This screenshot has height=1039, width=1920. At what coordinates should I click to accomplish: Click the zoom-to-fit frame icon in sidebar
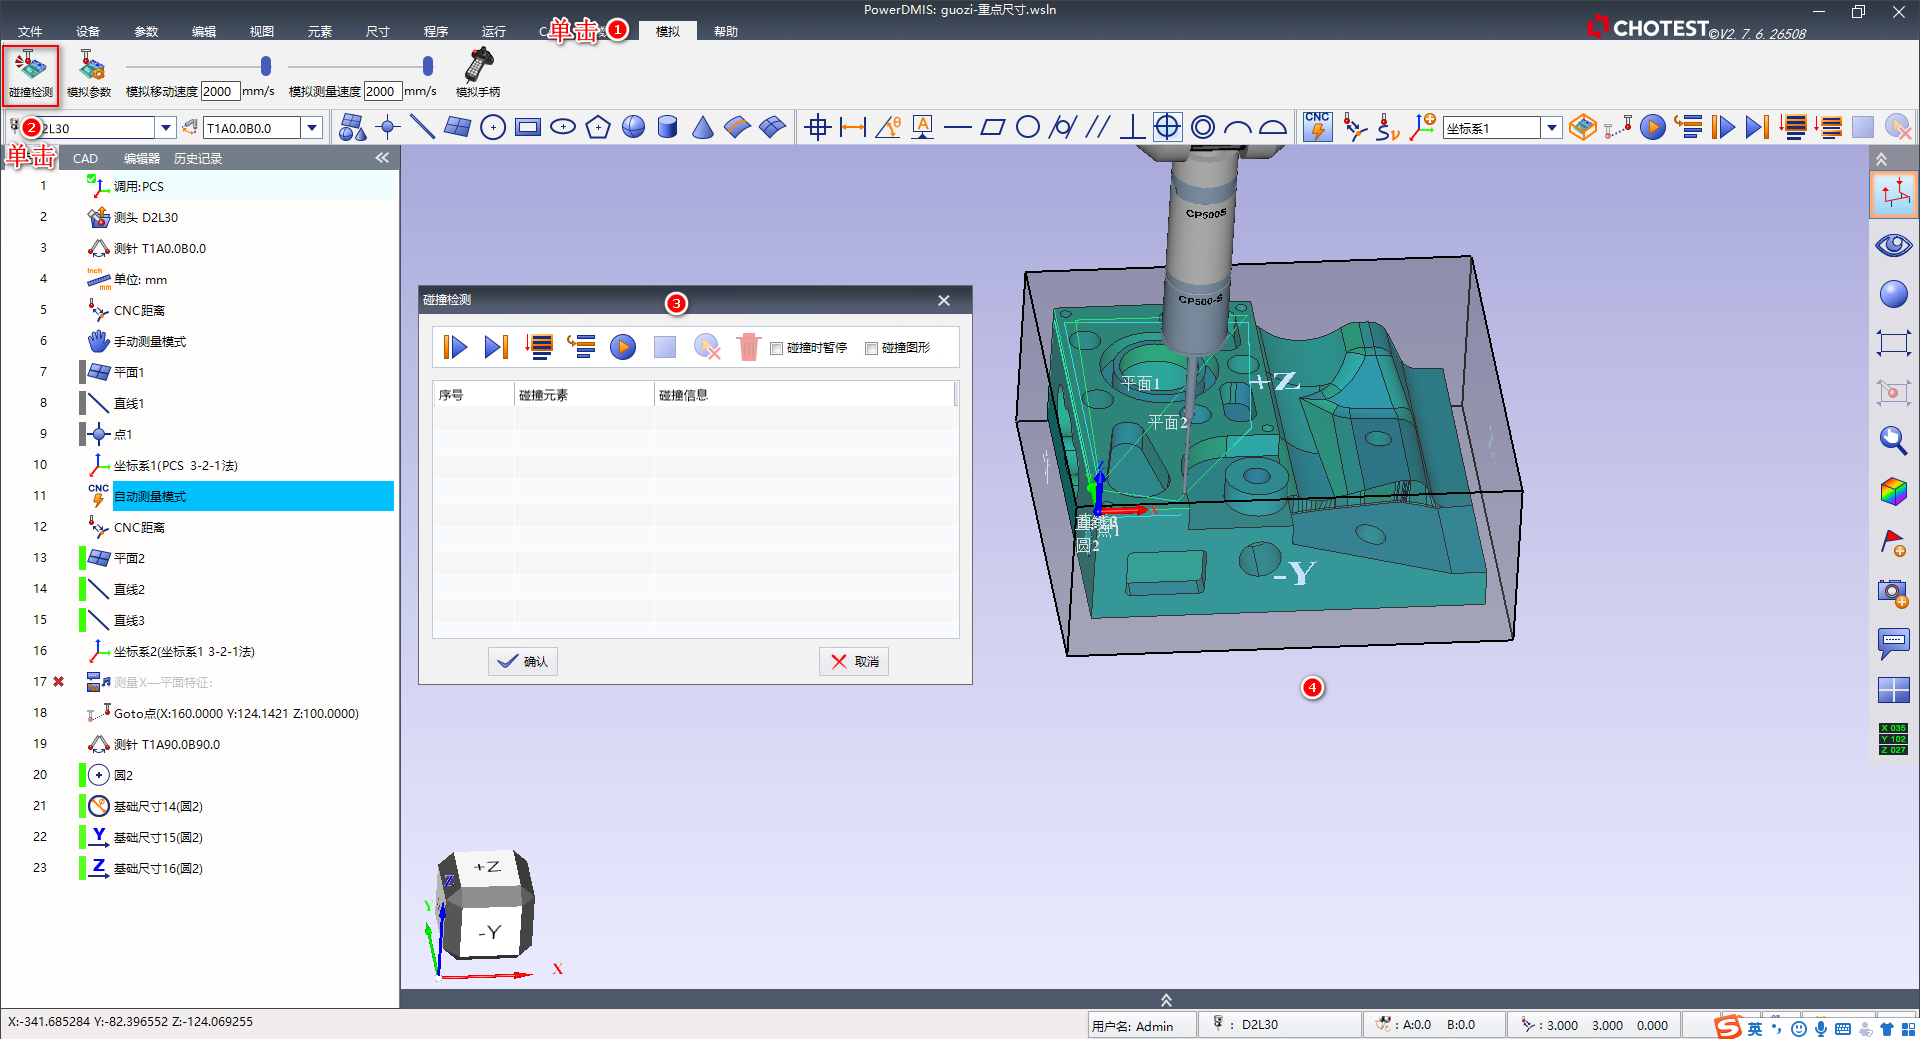coord(1893,343)
